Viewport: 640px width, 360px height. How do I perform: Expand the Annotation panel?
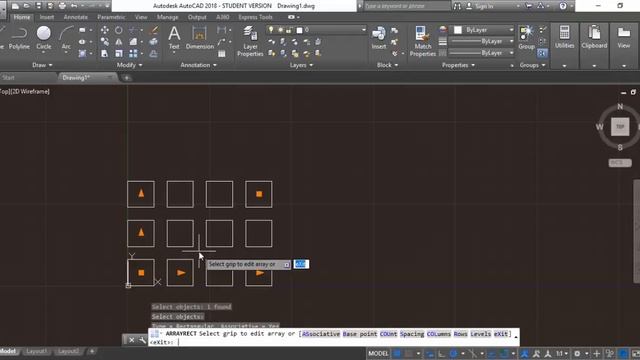[x=198, y=65]
